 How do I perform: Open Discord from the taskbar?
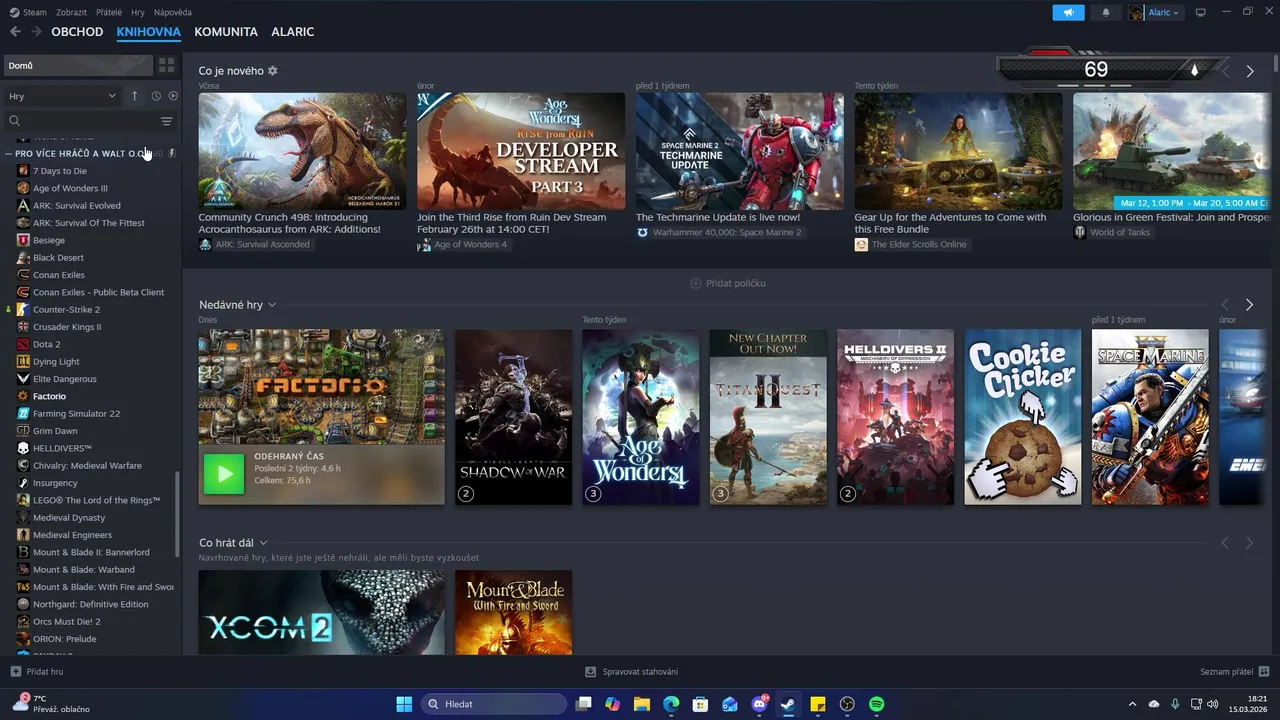point(759,704)
